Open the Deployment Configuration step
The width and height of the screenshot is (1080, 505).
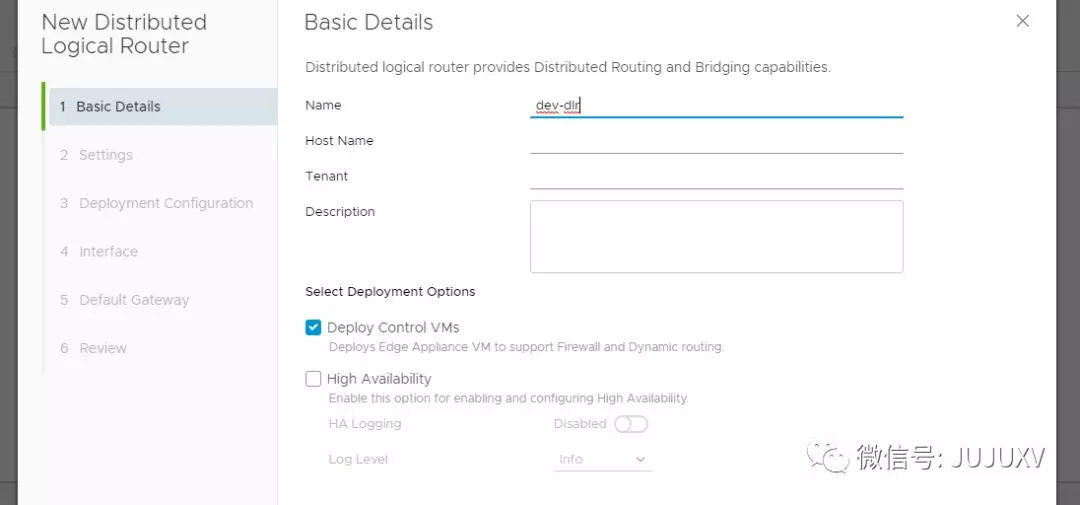pyautogui.click(x=165, y=203)
